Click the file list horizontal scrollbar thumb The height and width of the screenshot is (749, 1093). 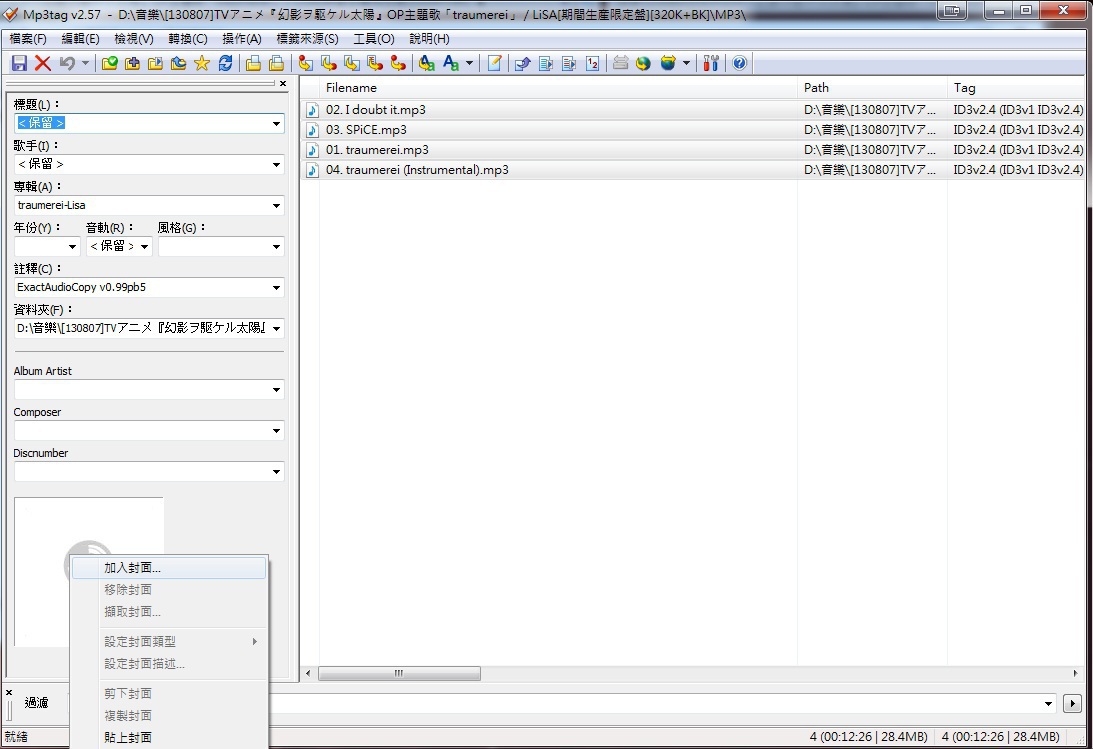pos(399,674)
